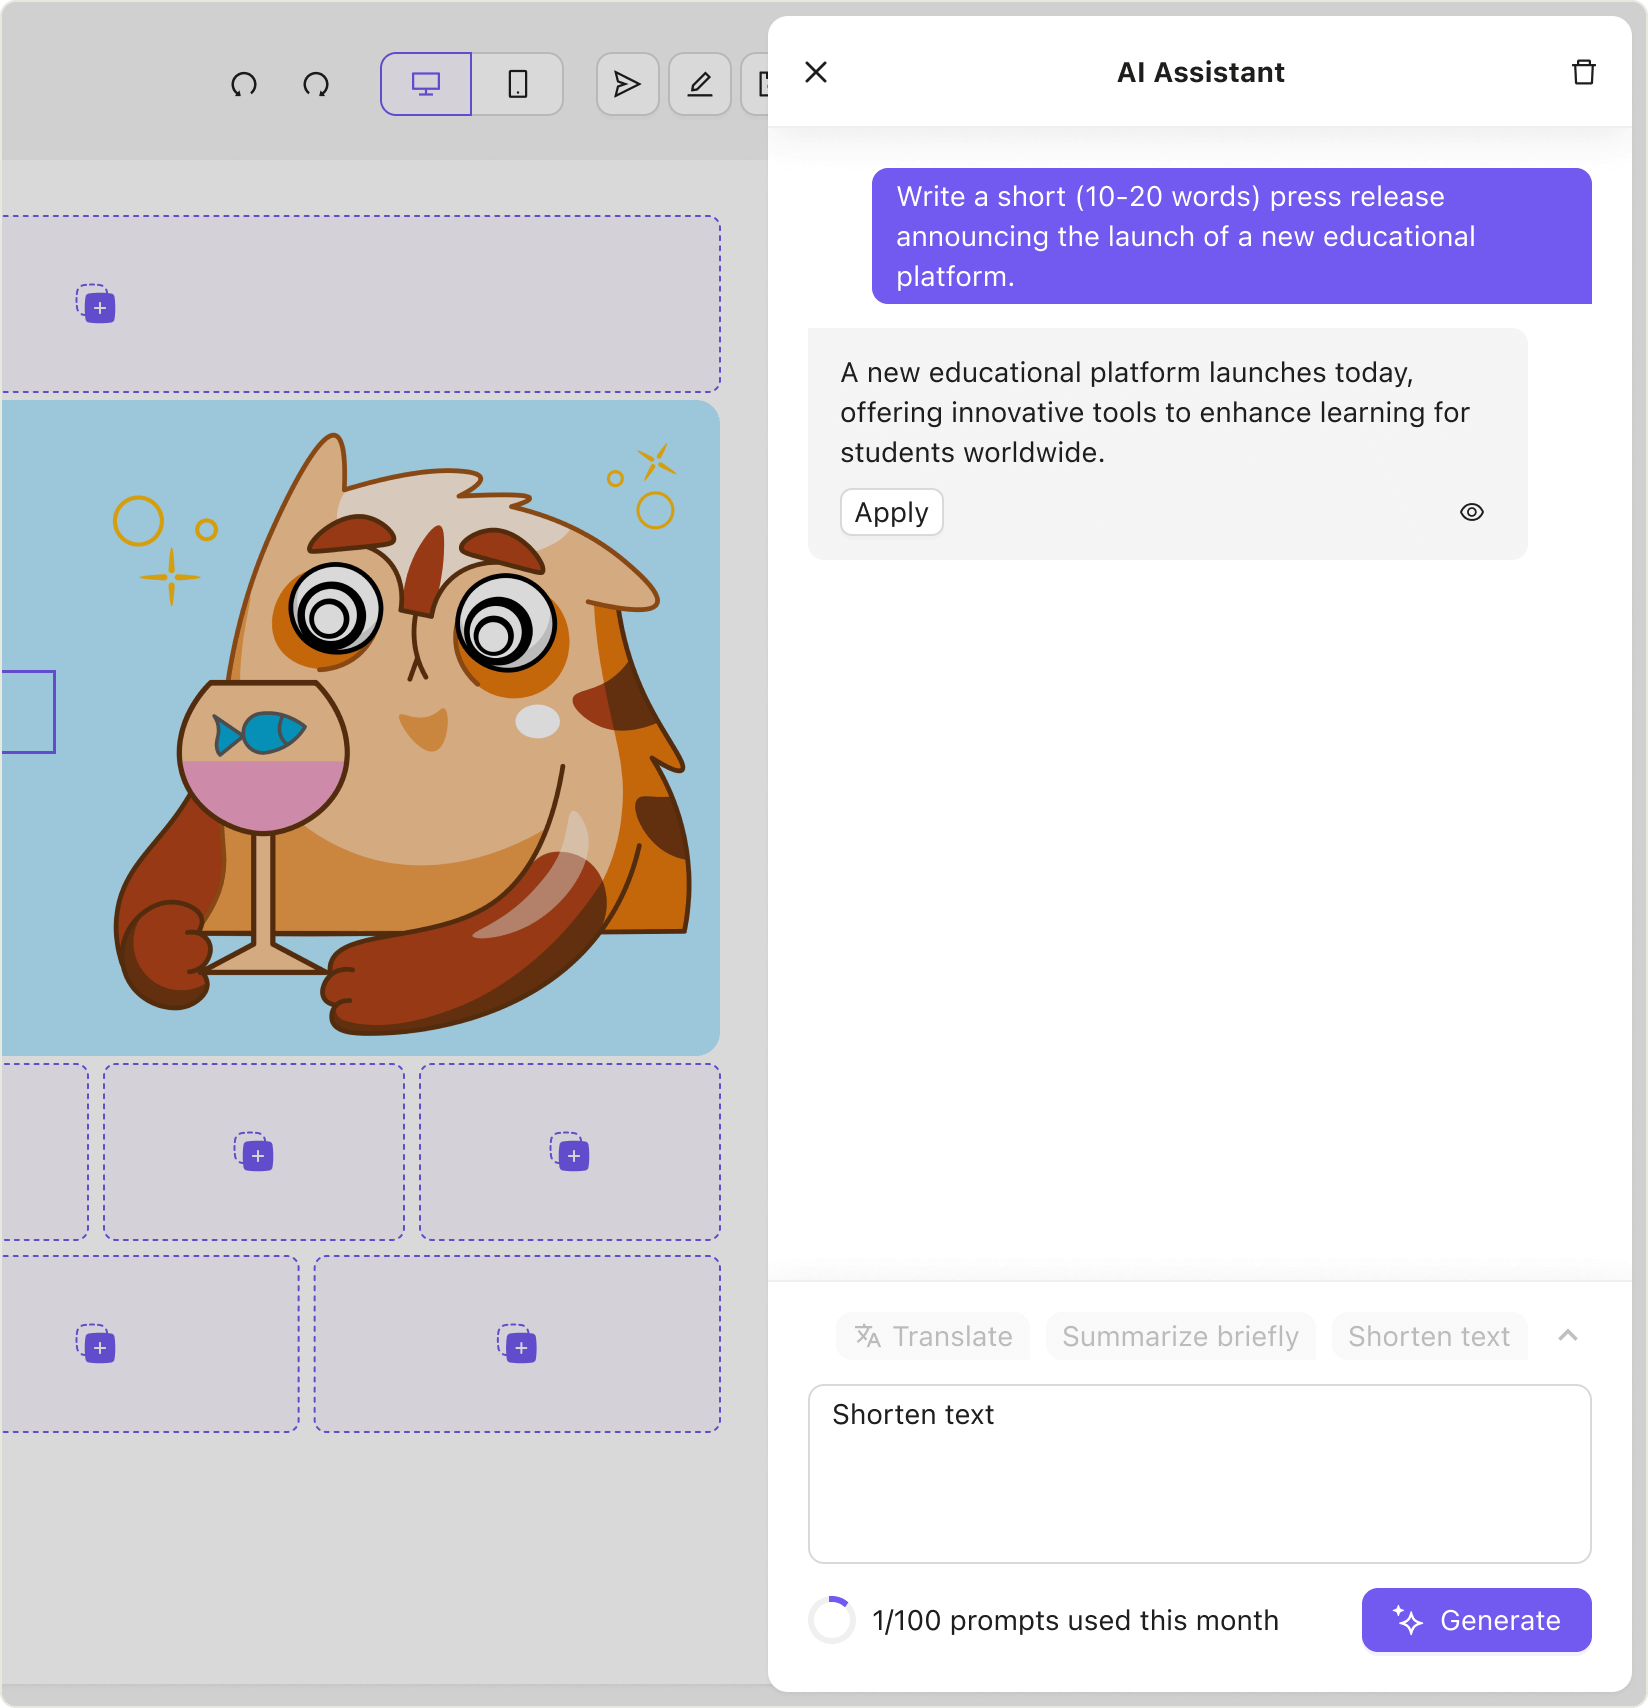Click the 1/100 prompts used this month text
The image size is (1648, 1708).
[1075, 1620]
